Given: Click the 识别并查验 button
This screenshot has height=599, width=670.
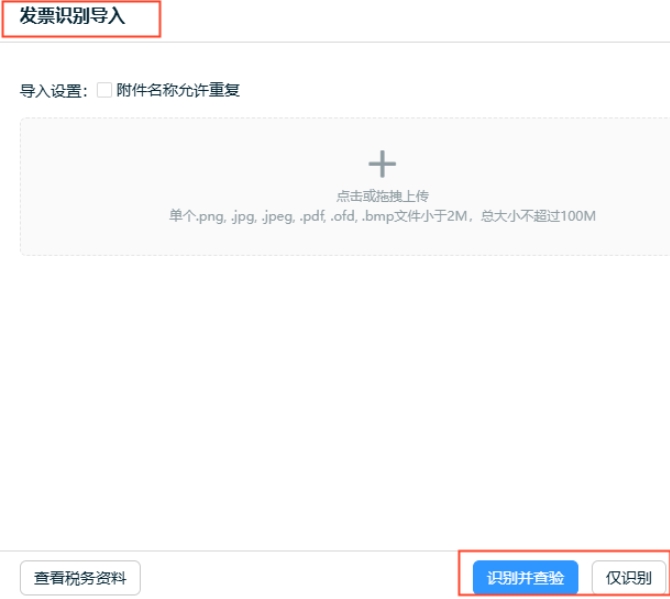Looking at the screenshot, I should point(525,578).
